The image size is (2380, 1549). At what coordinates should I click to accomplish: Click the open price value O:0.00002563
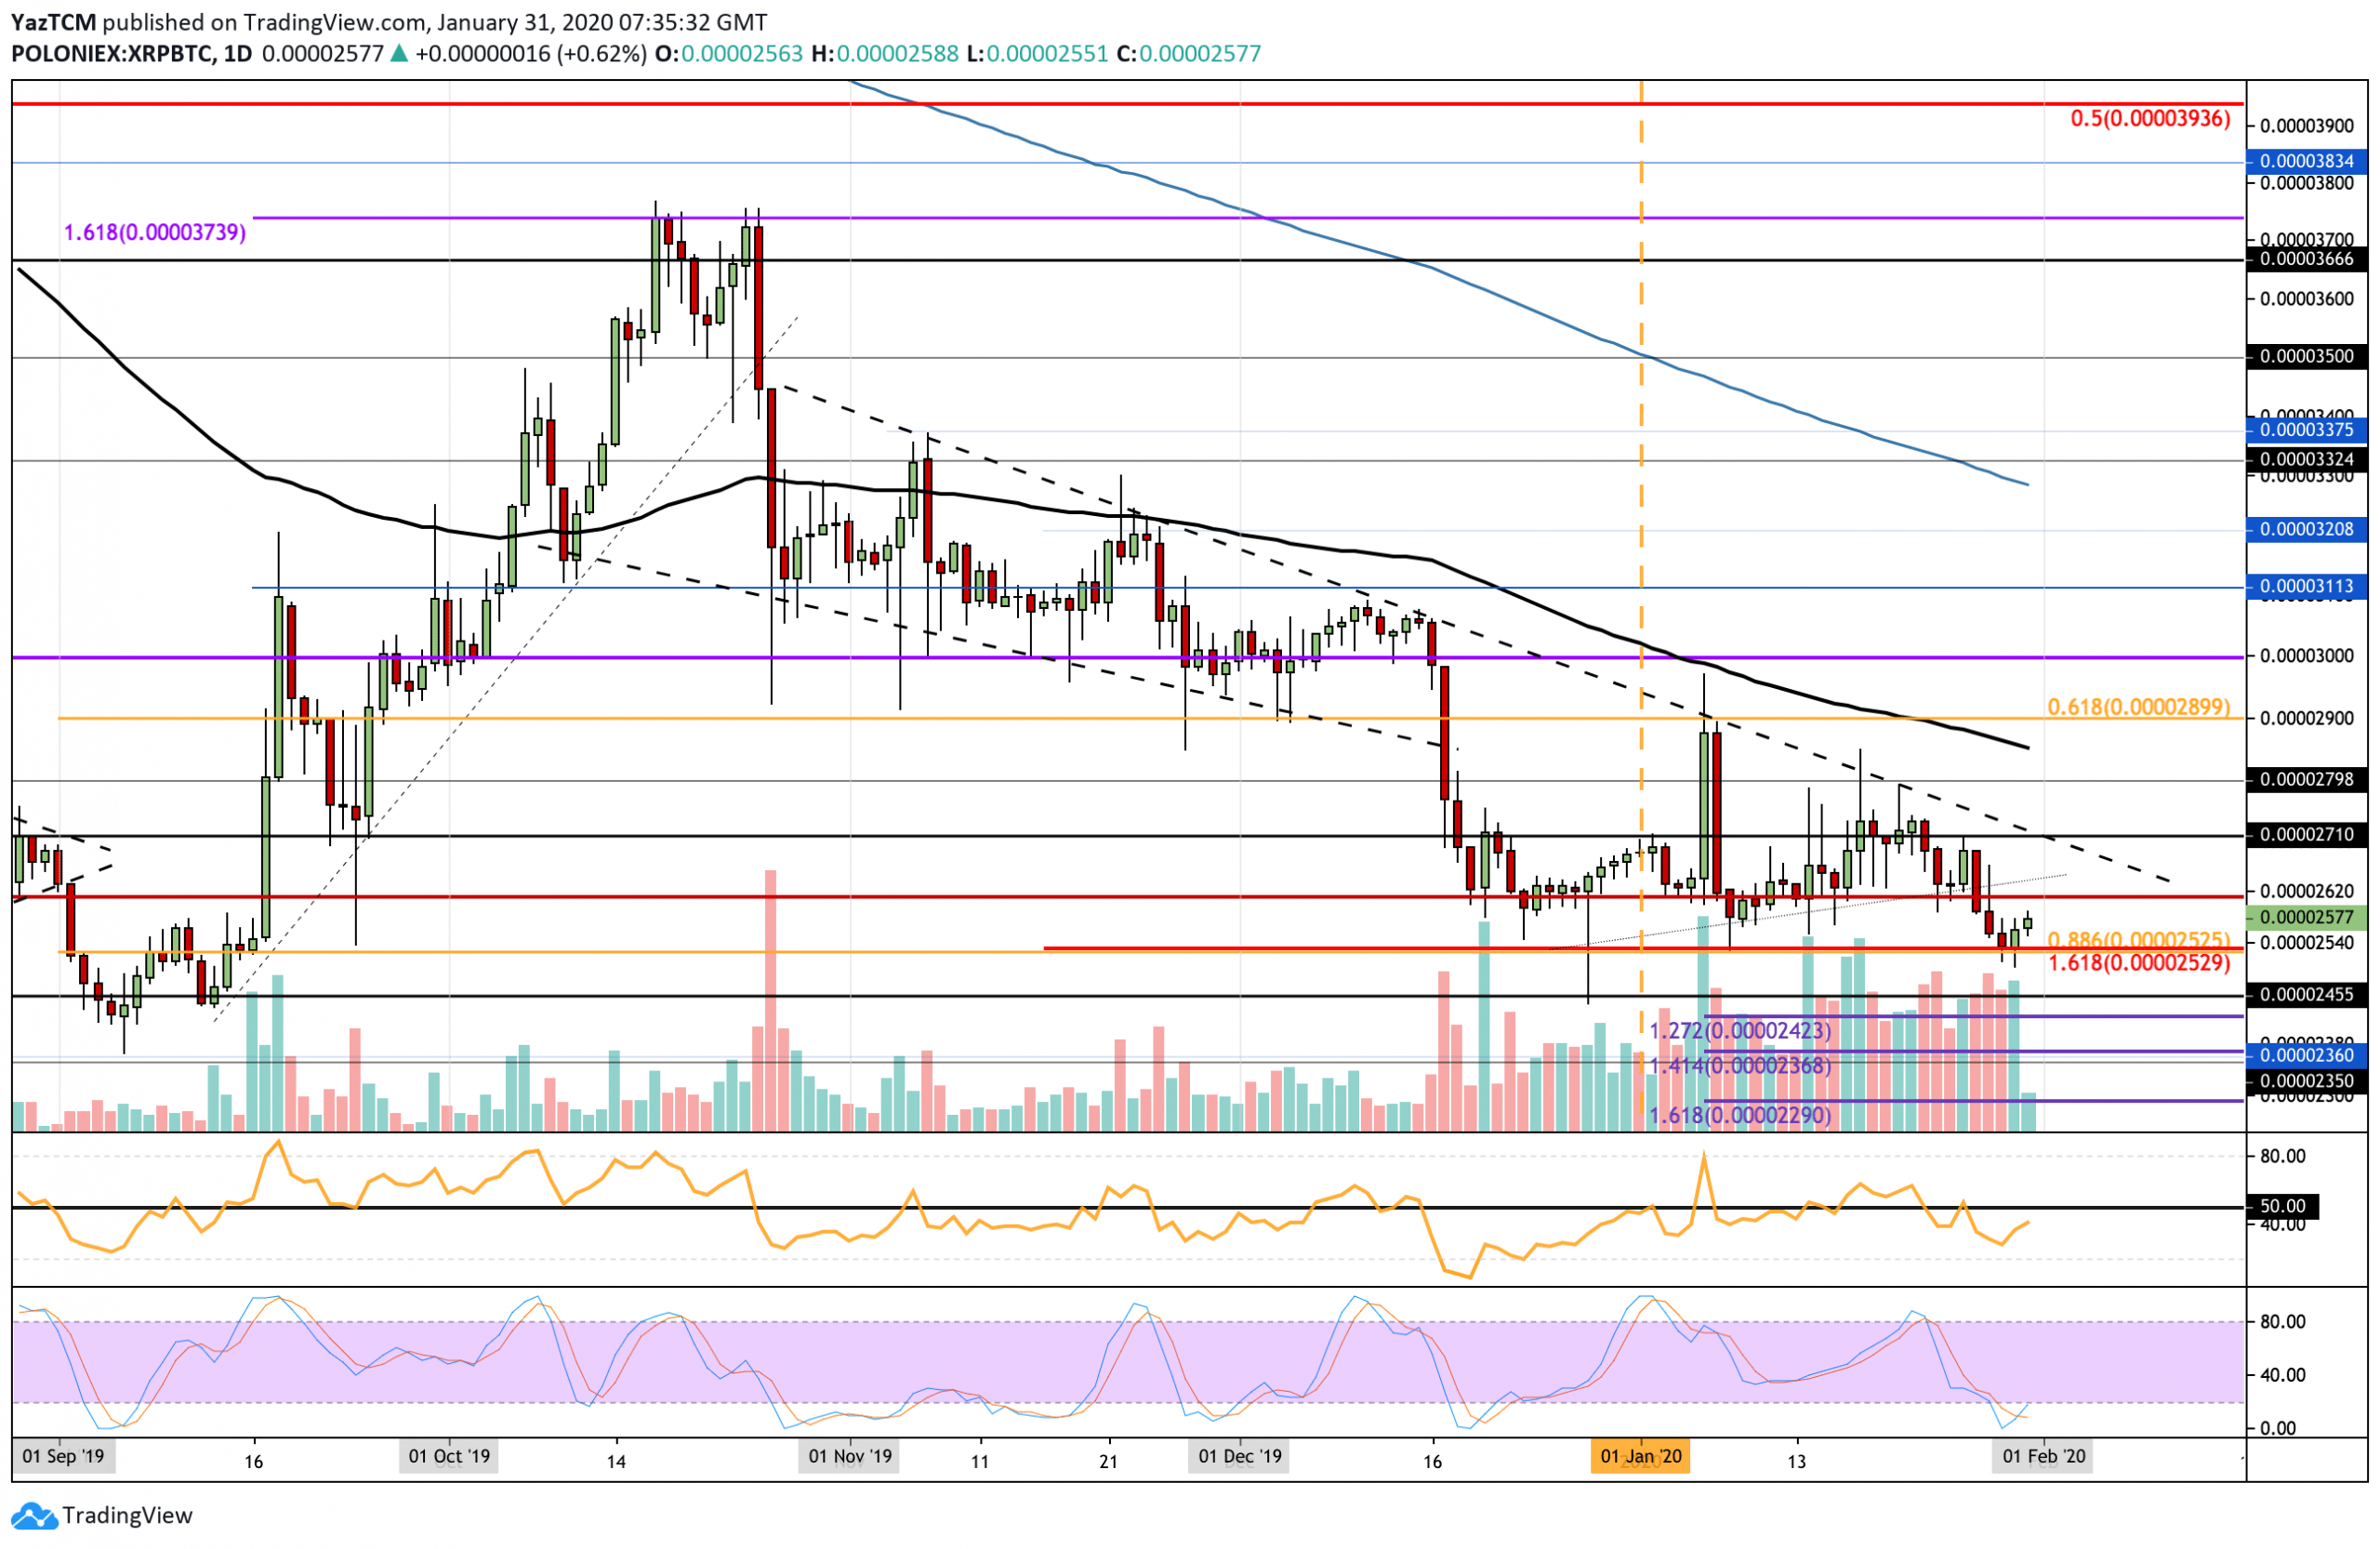point(729,54)
